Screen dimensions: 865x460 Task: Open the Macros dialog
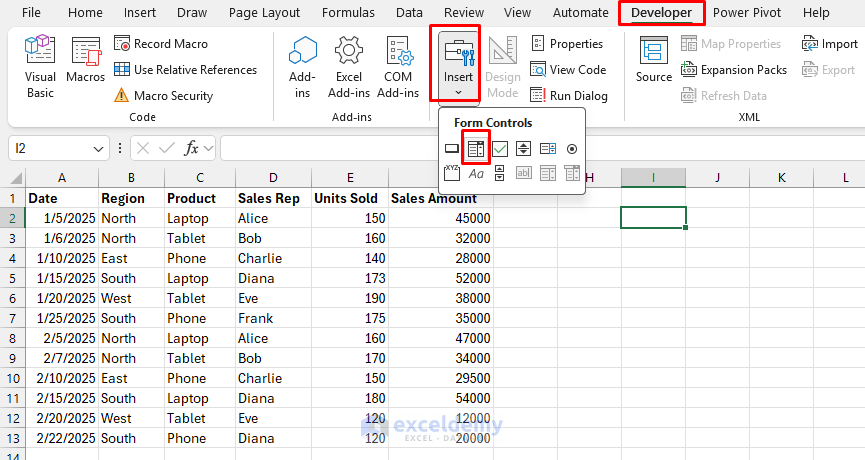pyautogui.click(x=86, y=60)
